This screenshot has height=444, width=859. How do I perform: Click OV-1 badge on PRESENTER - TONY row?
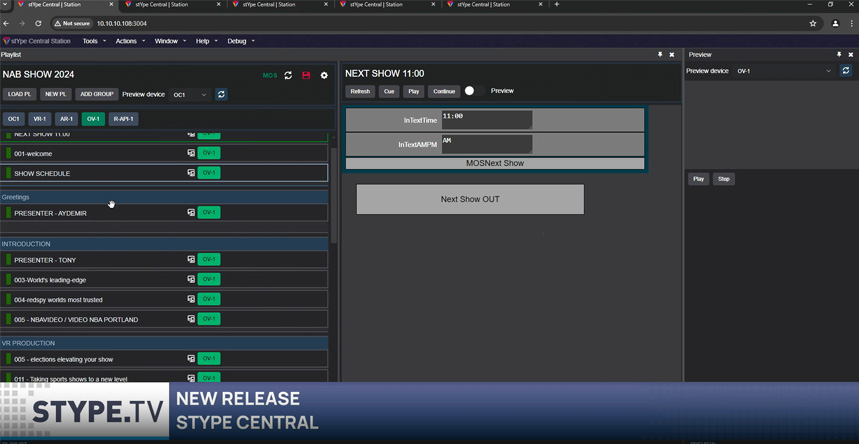(x=209, y=260)
